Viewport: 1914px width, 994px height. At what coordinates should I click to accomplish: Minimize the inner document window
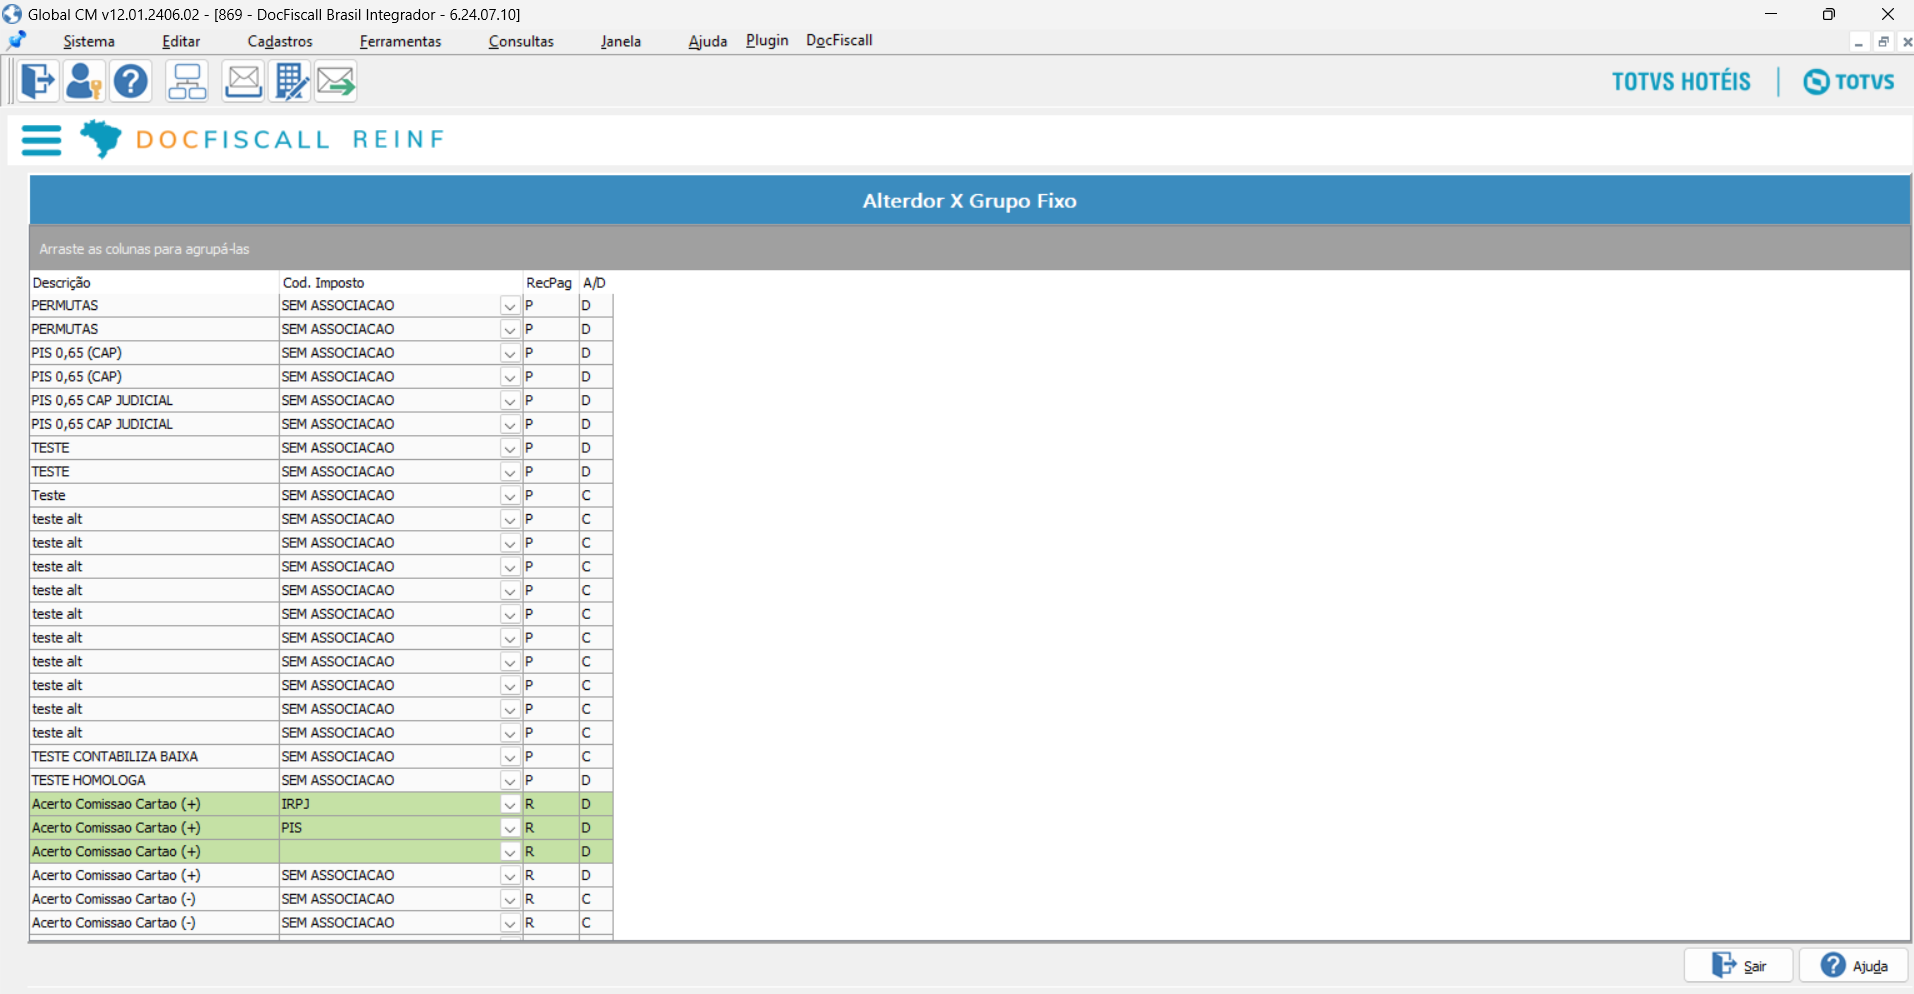(x=1859, y=42)
